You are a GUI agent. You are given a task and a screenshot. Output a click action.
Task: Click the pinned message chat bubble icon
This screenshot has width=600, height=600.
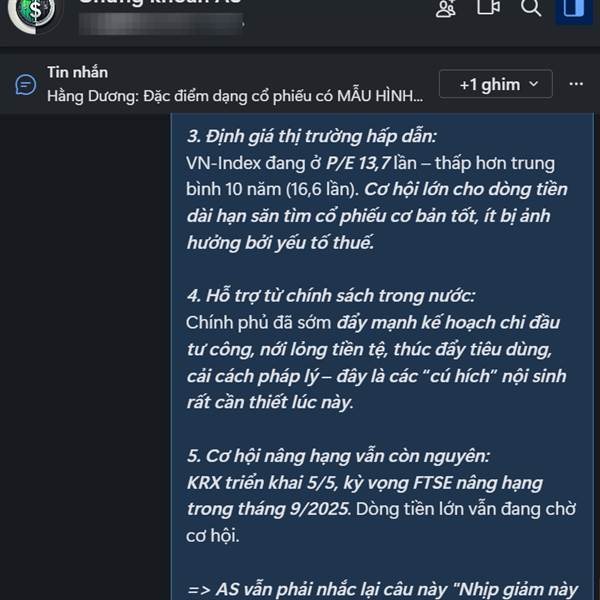tap(26, 85)
